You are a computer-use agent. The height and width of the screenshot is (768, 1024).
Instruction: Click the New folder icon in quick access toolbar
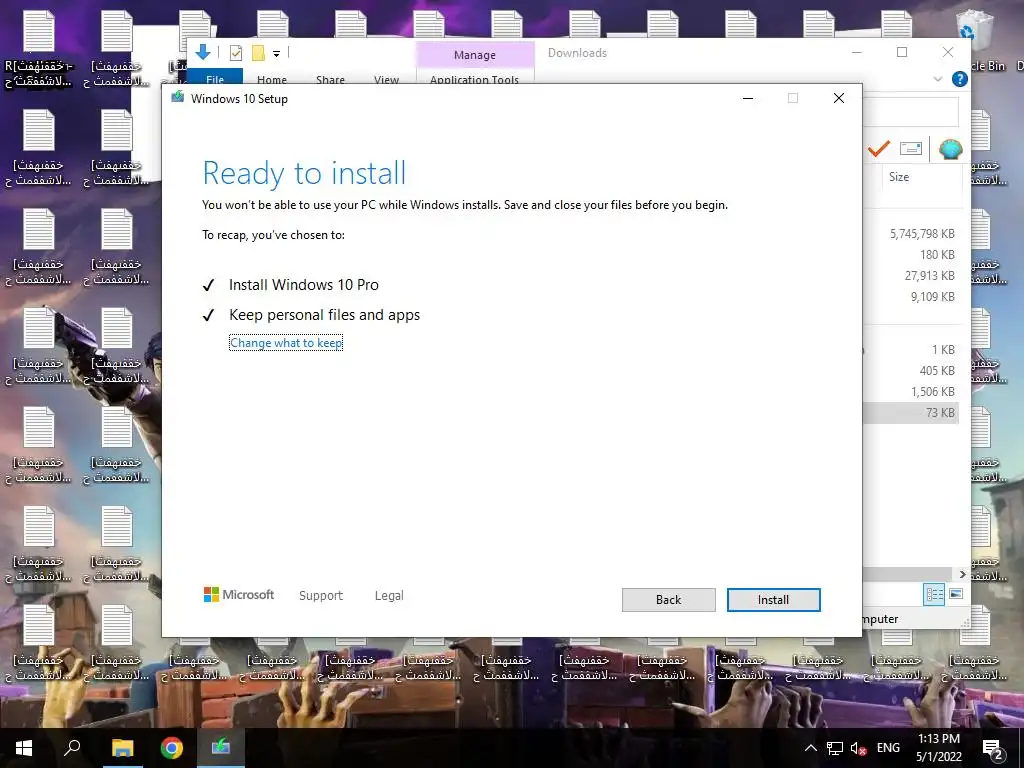coord(259,53)
